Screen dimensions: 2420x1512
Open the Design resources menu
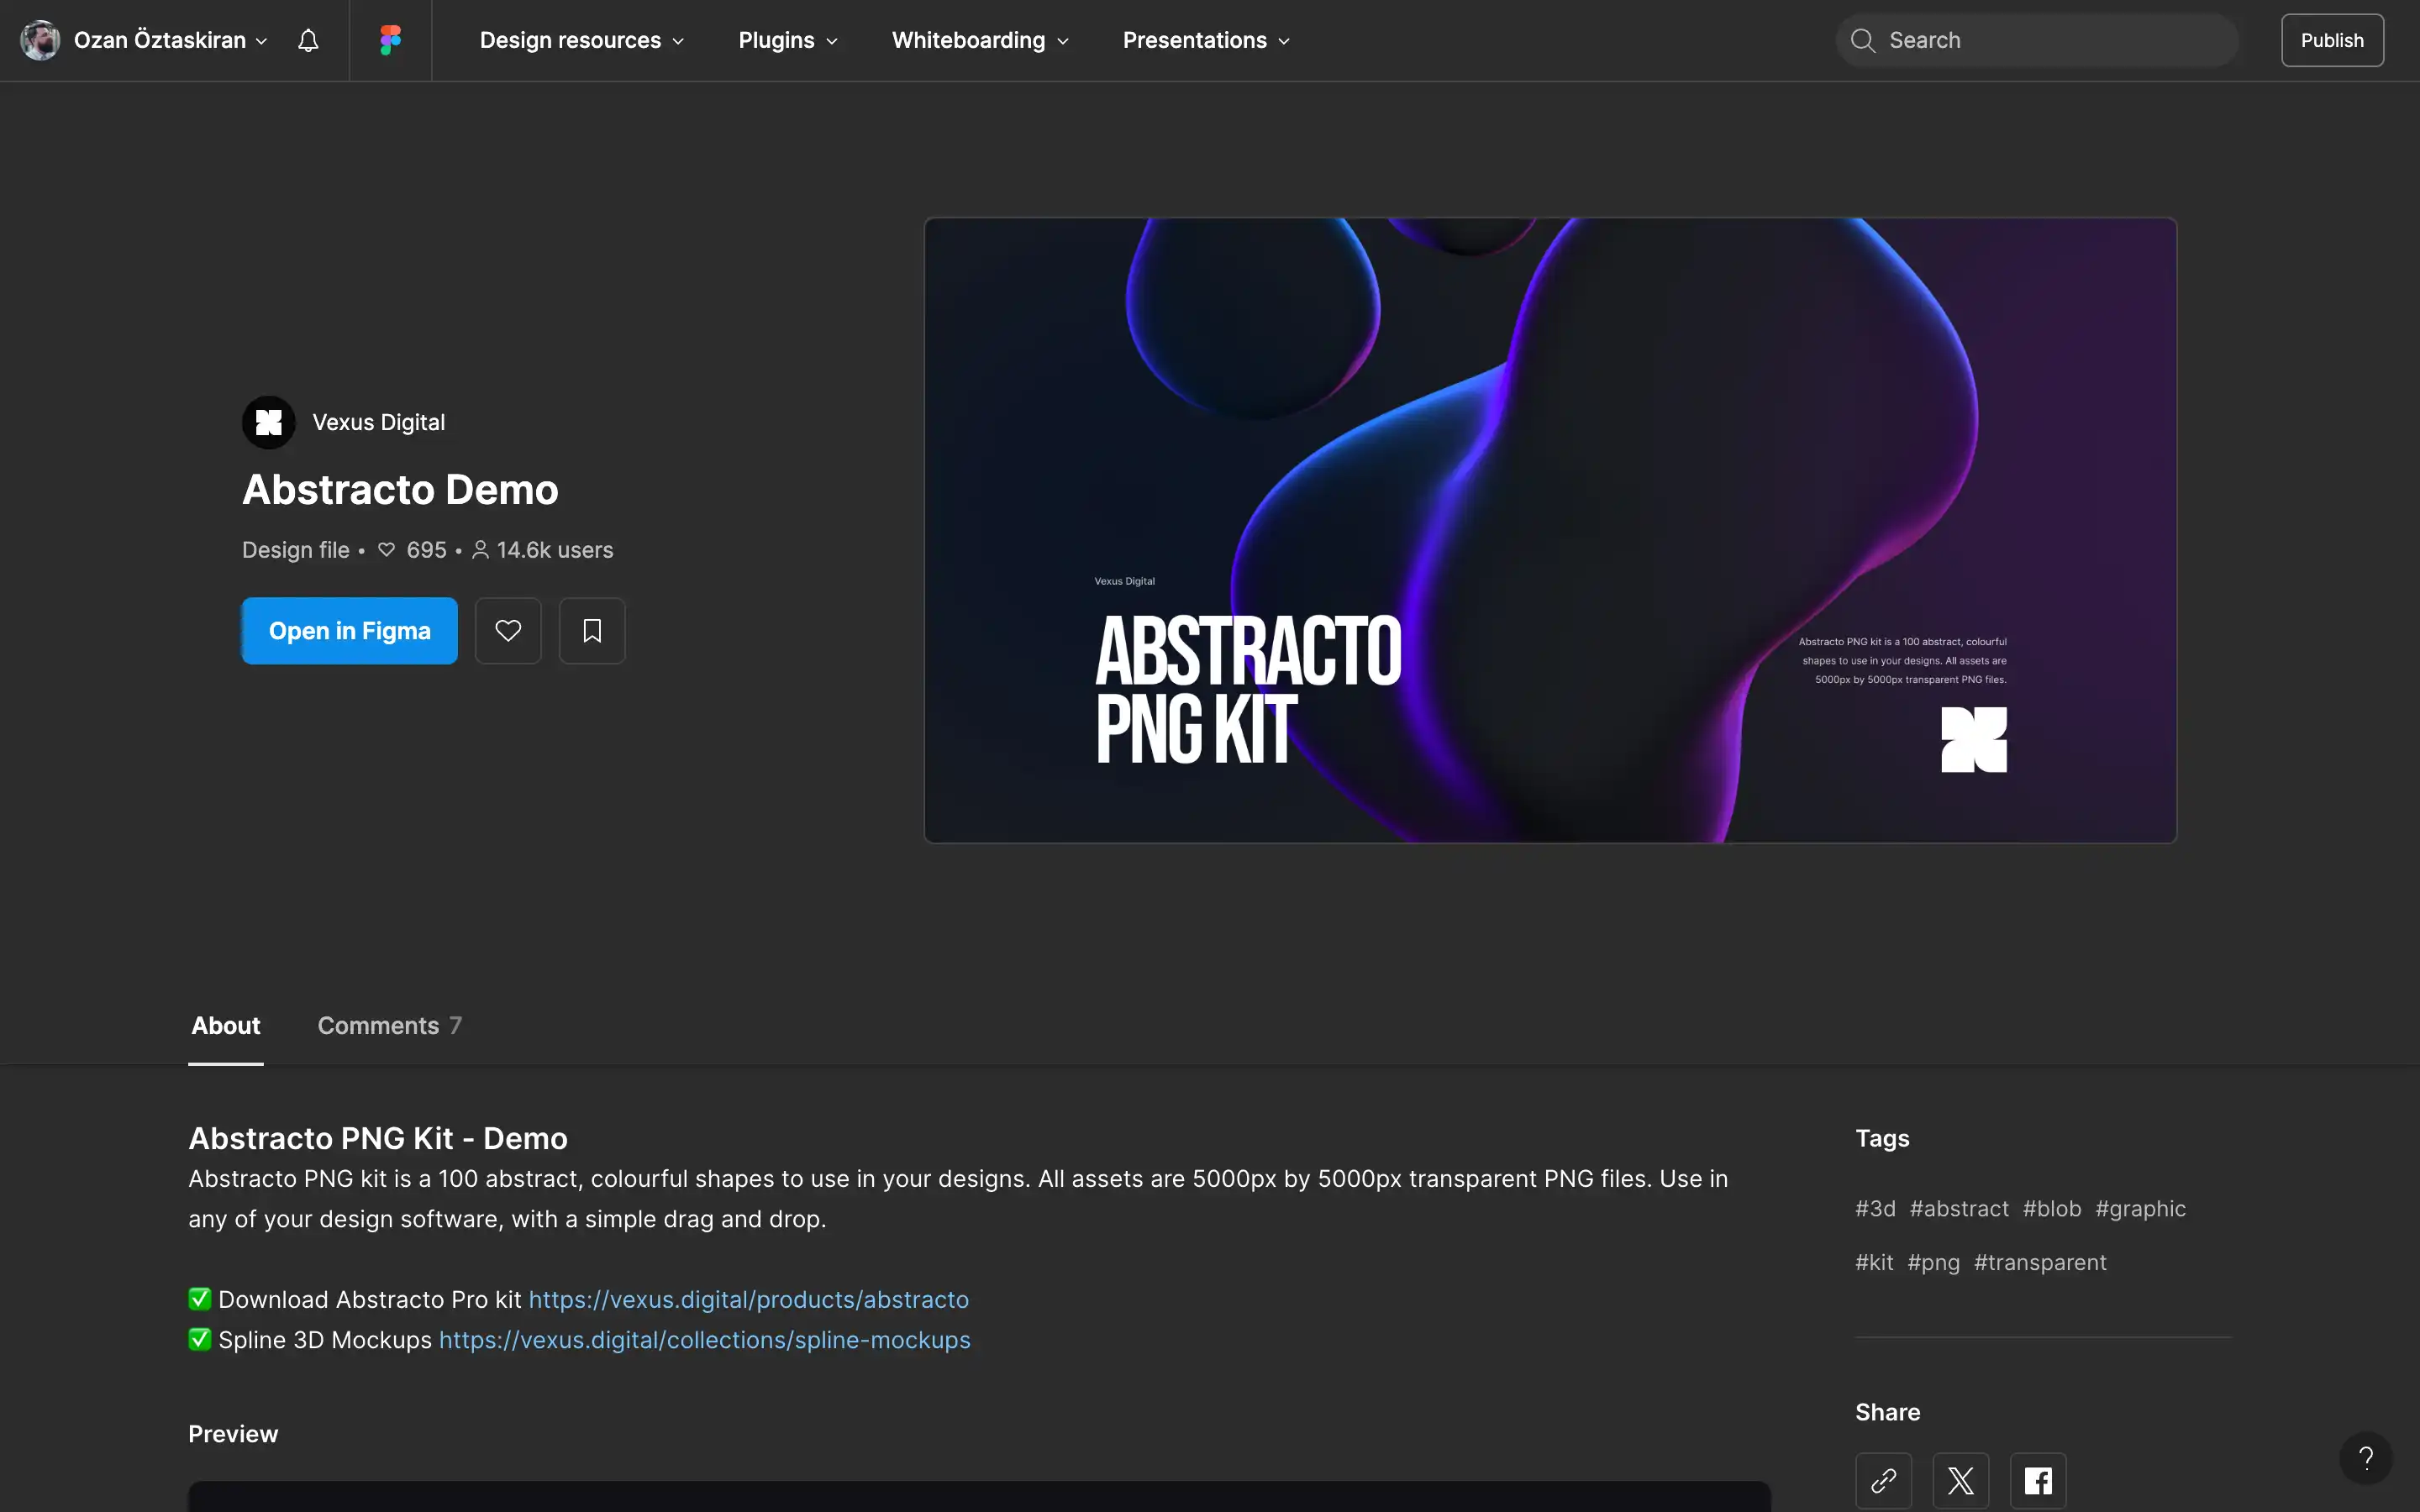(x=582, y=40)
